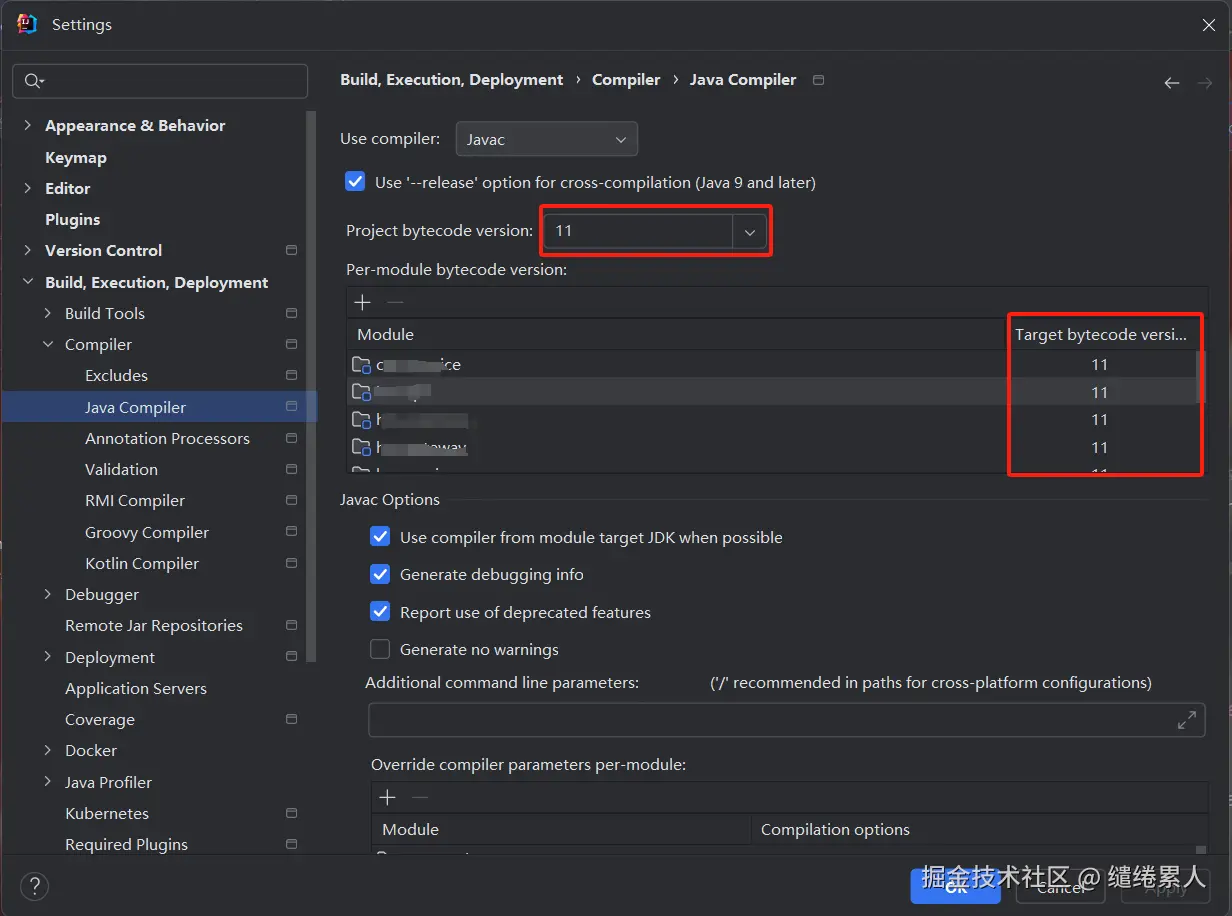The image size is (1232, 916).
Task: Click project icon beside Version Control
Action: pyautogui.click(x=291, y=250)
